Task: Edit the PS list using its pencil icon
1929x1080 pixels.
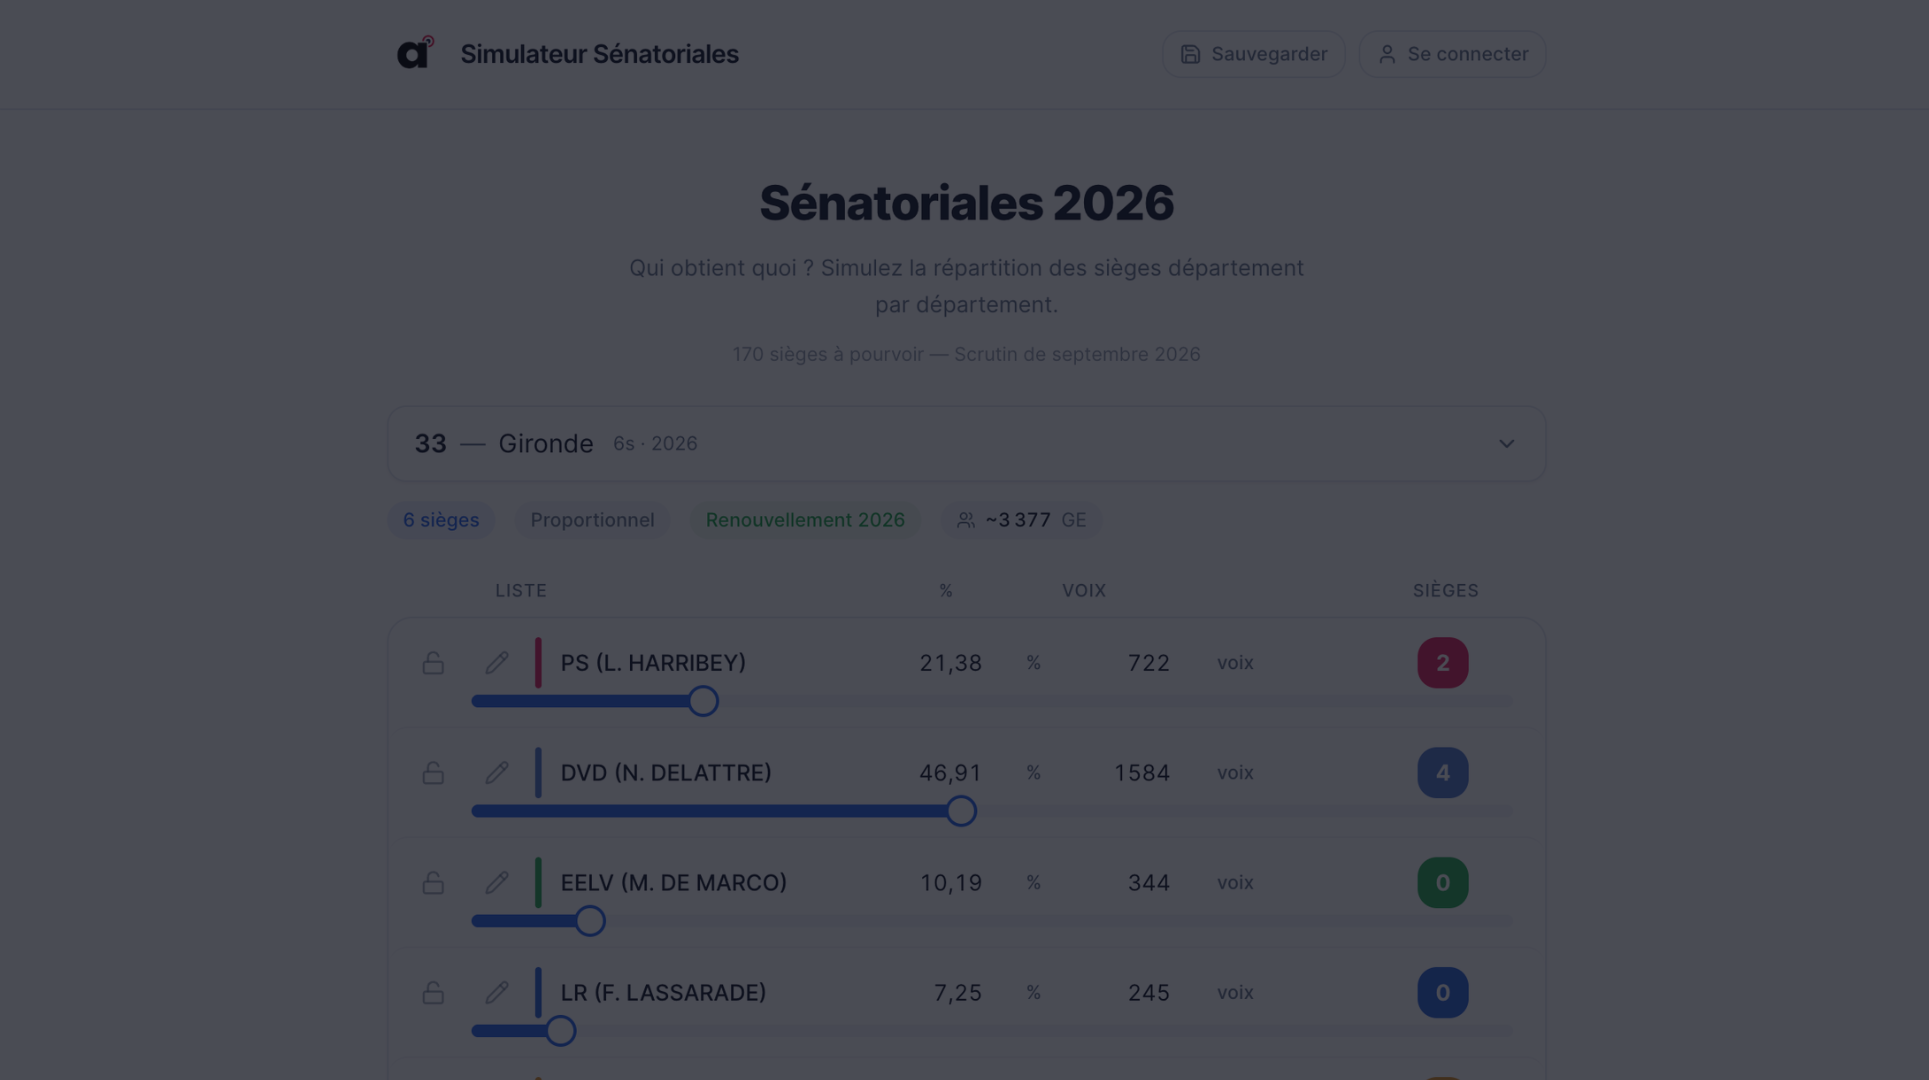Action: (497, 662)
